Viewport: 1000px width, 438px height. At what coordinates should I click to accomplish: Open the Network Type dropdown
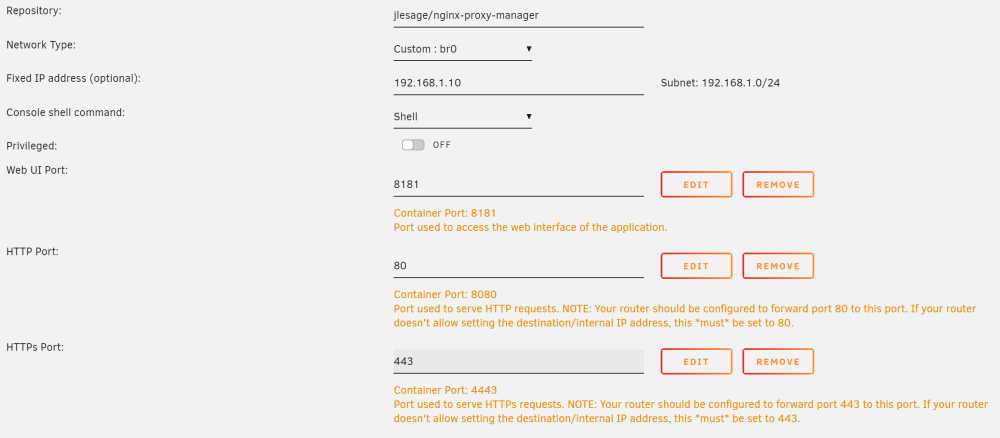[x=462, y=48]
